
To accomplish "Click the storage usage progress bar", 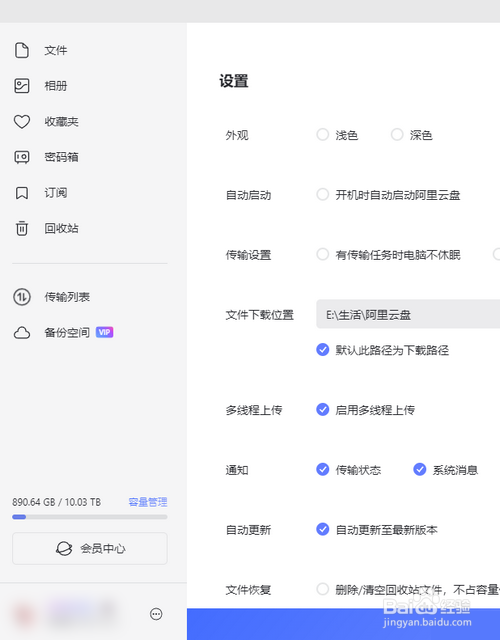I will coord(90,517).
